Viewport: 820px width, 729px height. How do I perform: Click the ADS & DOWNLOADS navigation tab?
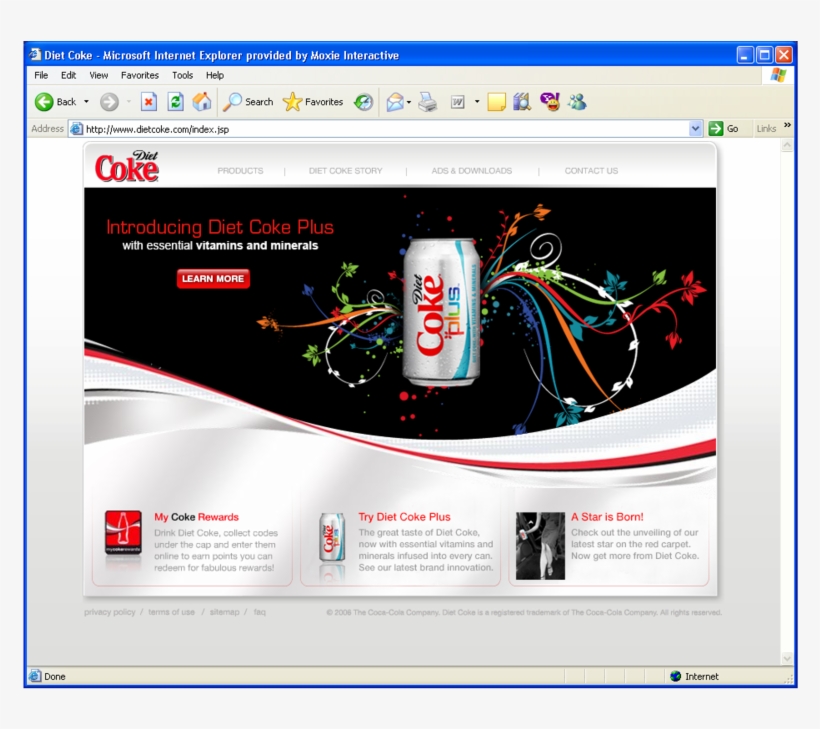(x=471, y=171)
